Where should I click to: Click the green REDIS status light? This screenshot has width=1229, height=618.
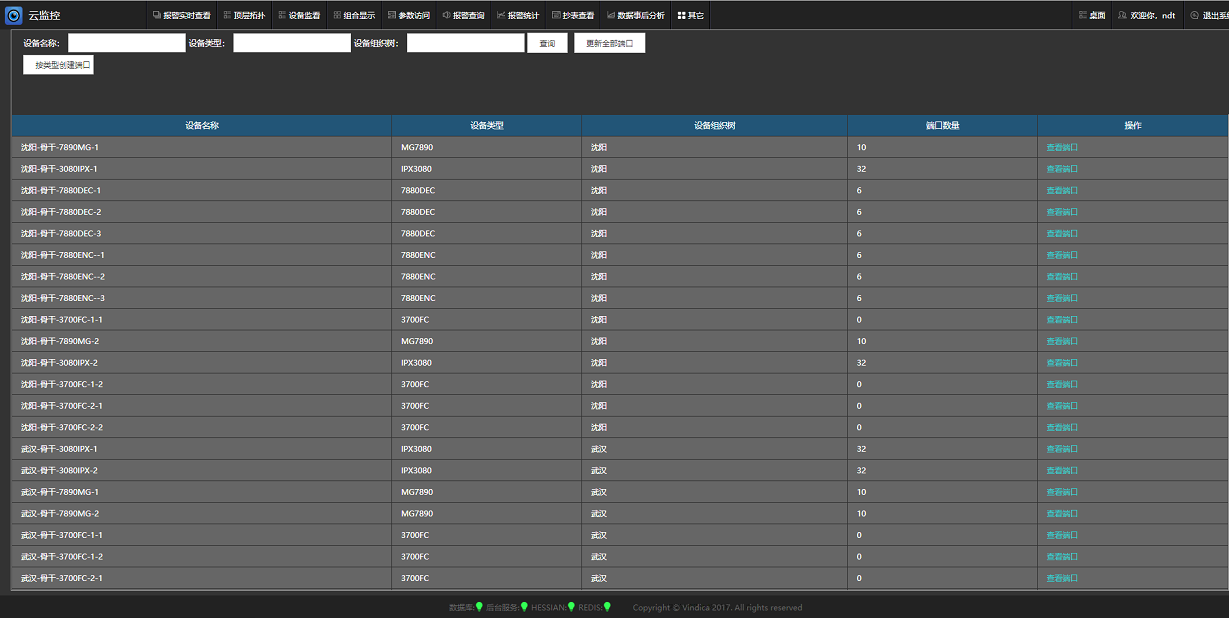pos(607,606)
